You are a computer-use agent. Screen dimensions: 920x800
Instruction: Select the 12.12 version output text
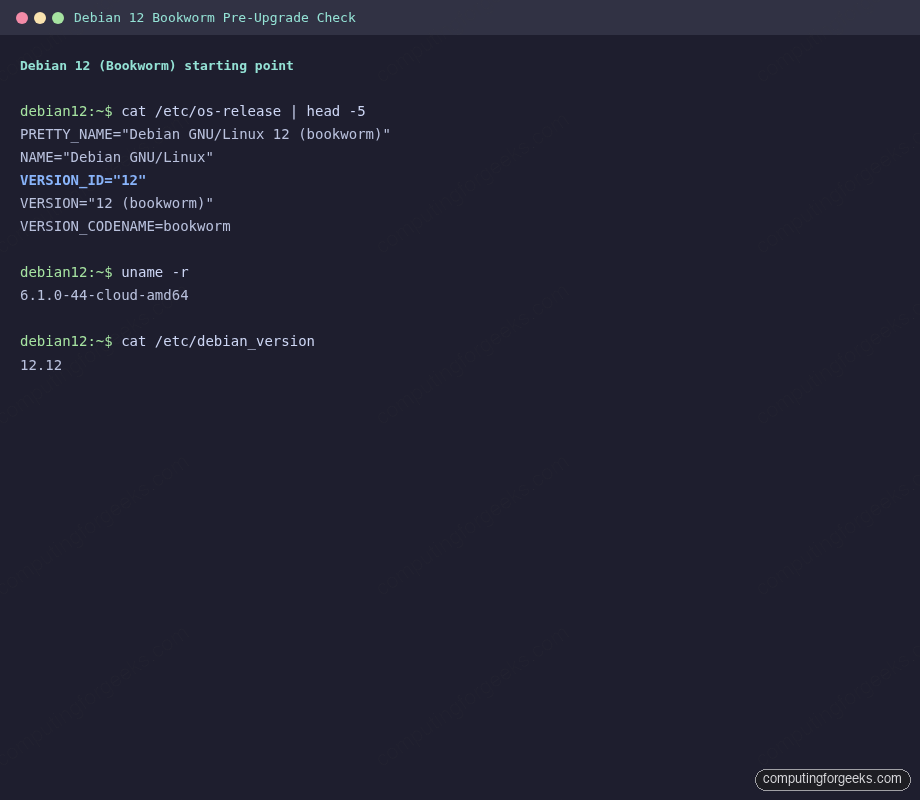pos(40,365)
